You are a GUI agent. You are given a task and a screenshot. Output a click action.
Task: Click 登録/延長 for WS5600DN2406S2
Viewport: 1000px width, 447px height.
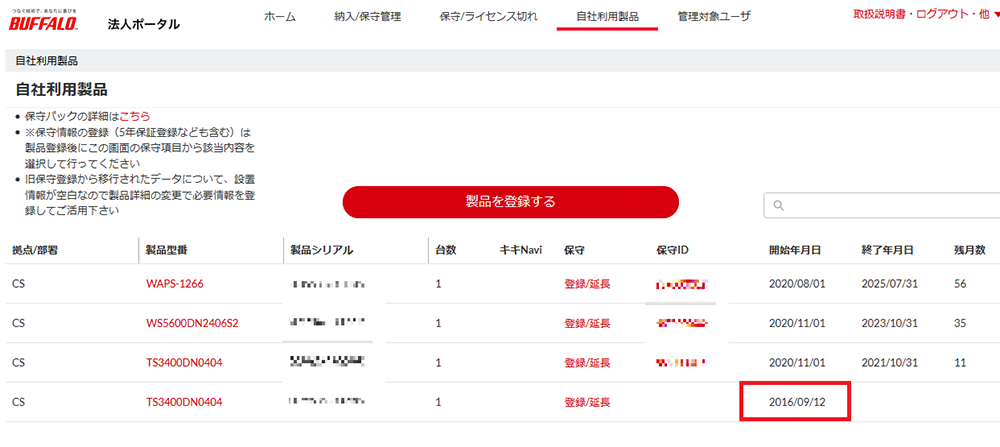point(587,323)
